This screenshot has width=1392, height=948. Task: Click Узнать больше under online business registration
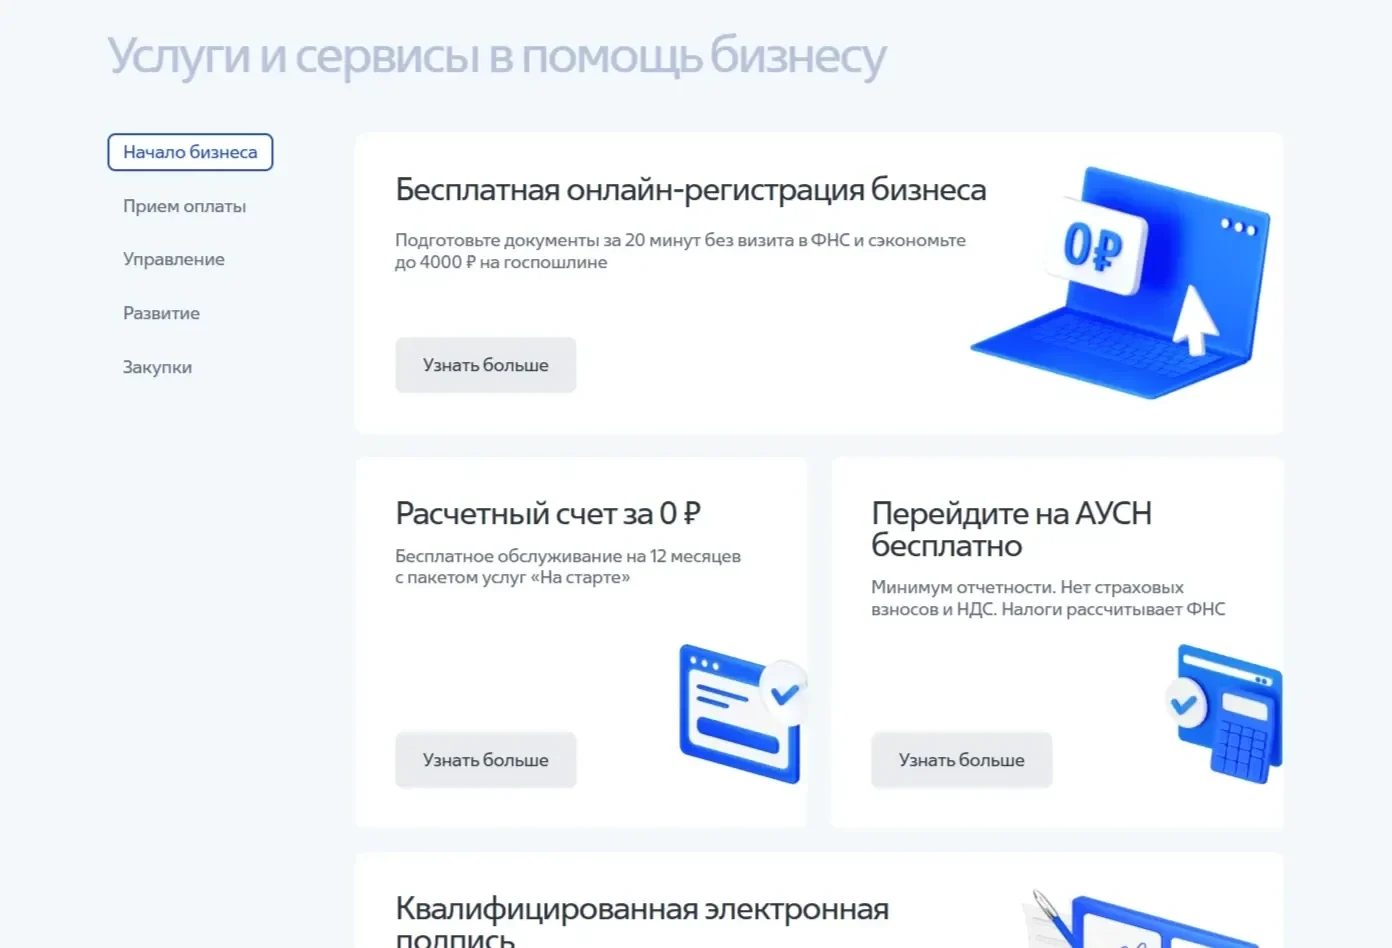click(485, 365)
